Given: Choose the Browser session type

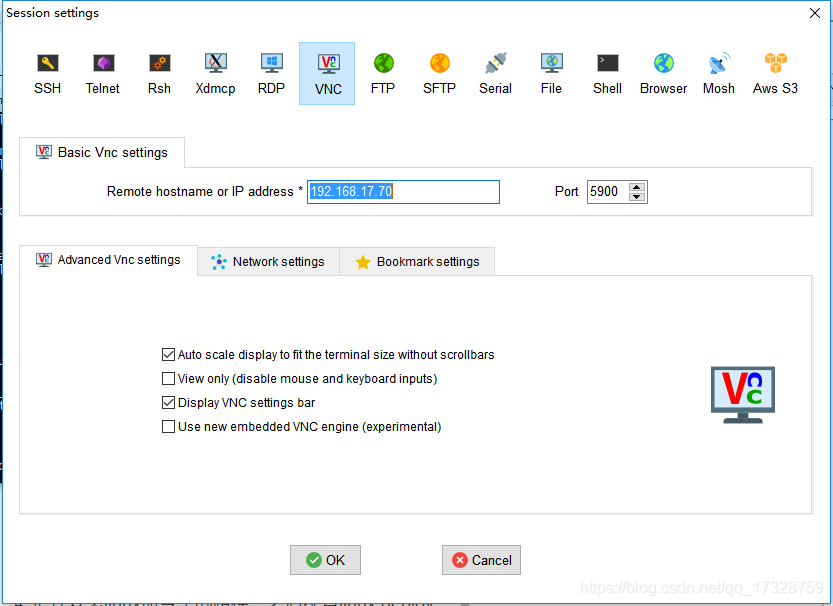Looking at the screenshot, I should point(664,73).
